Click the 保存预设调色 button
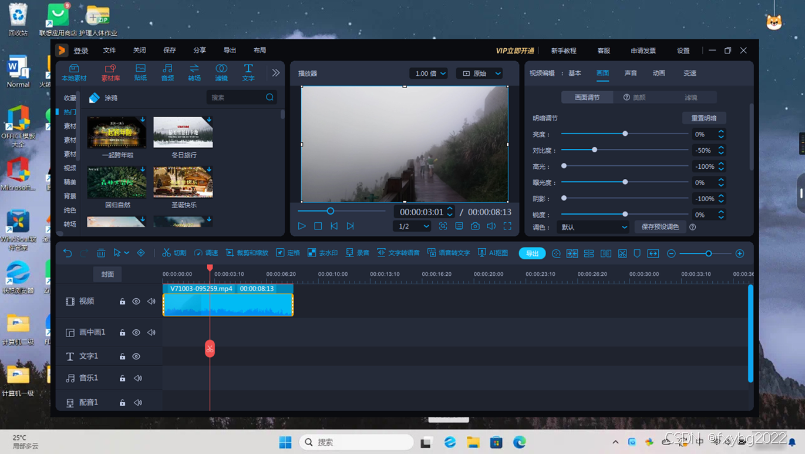805x454 pixels. click(x=659, y=227)
